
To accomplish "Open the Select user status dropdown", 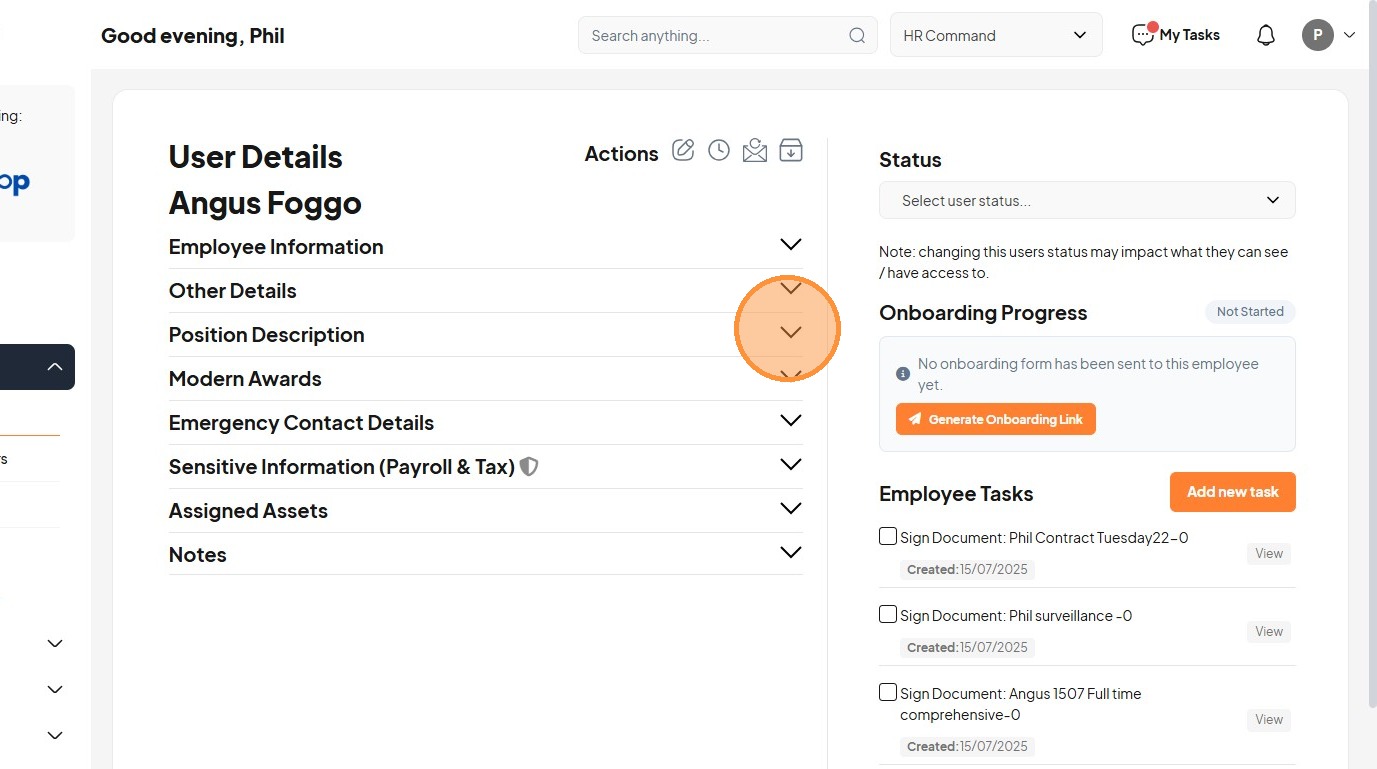I will click(1087, 200).
